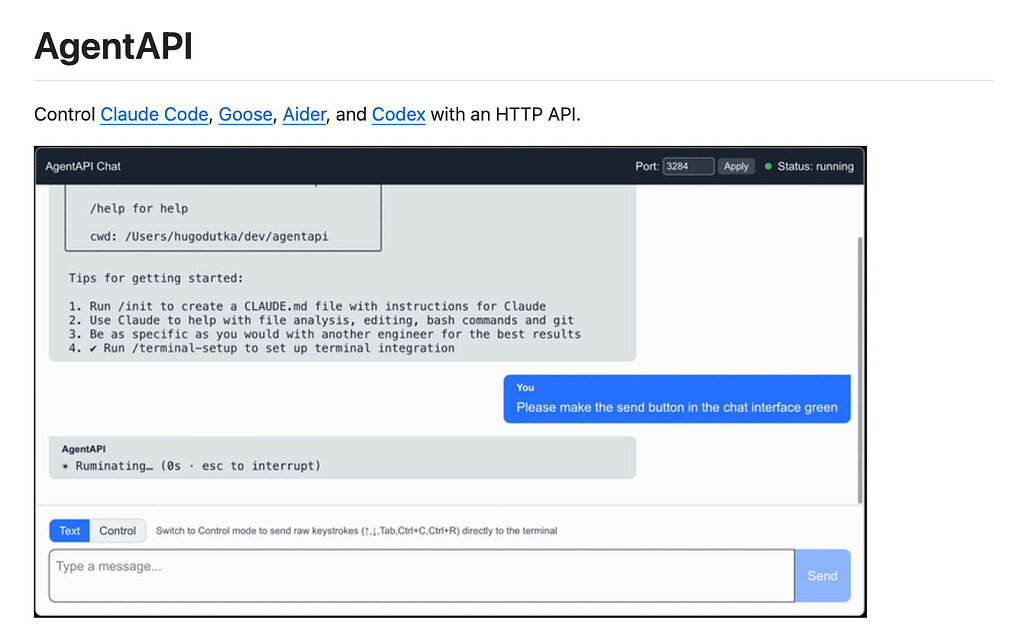Open the Aider link
1023x639 pixels.
point(304,114)
